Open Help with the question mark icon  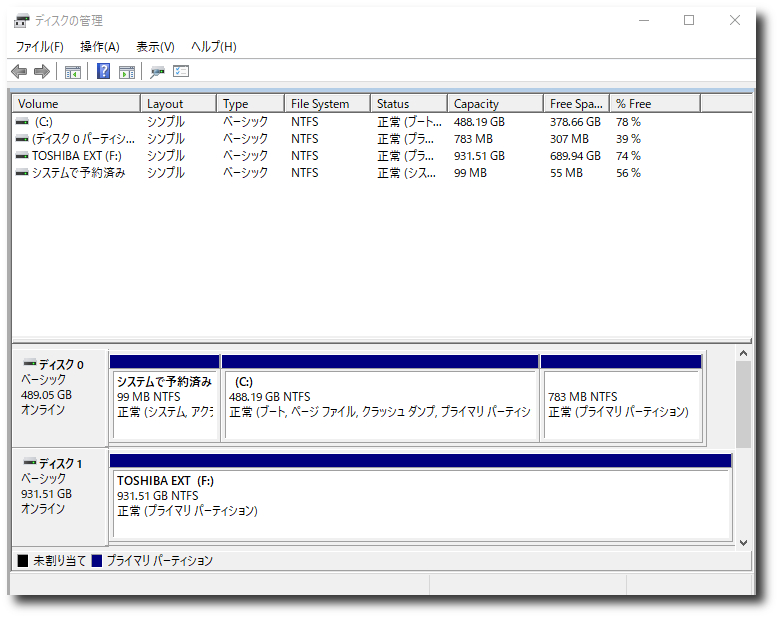coord(103,72)
